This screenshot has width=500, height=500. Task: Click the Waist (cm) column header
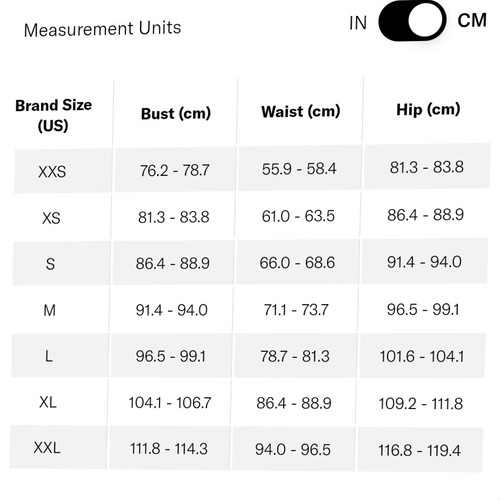pos(301,112)
